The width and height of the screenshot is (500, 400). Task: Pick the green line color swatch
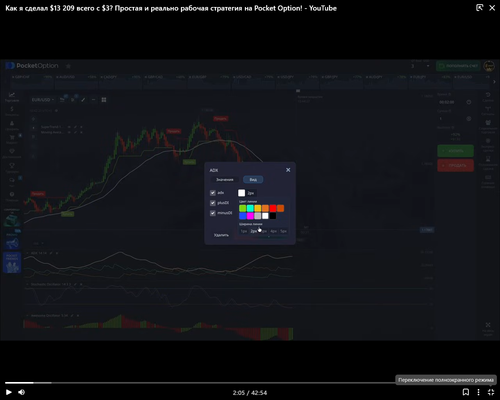[x=243, y=208]
